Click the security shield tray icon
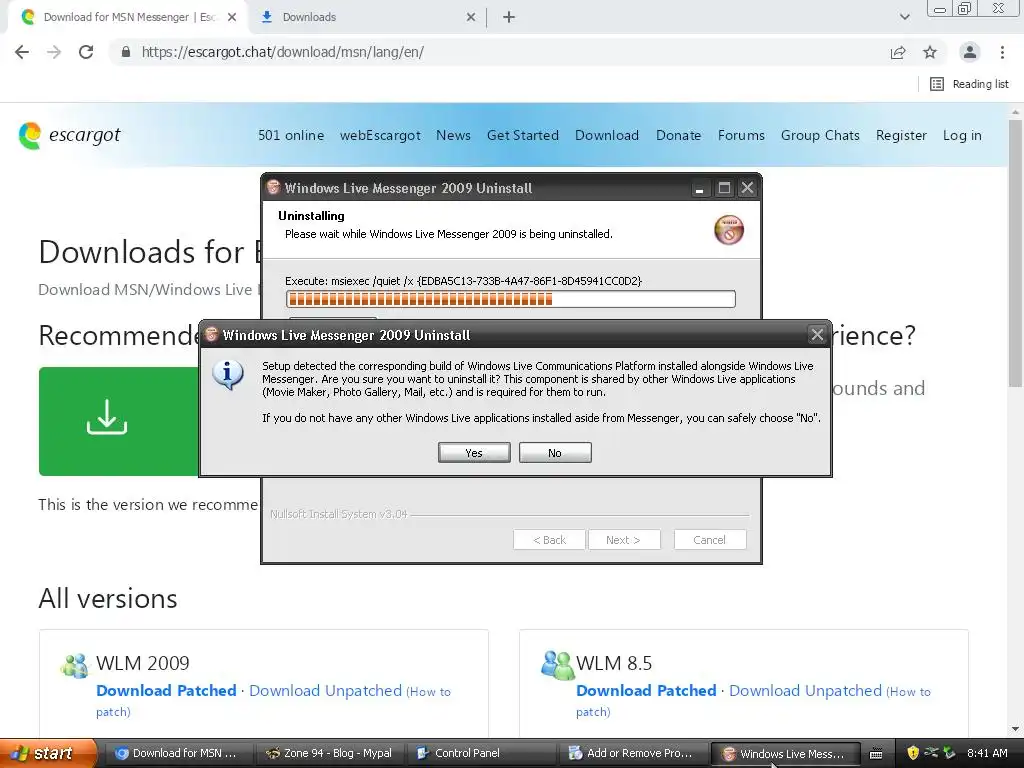Viewport: 1024px width, 768px height. [912, 753]
